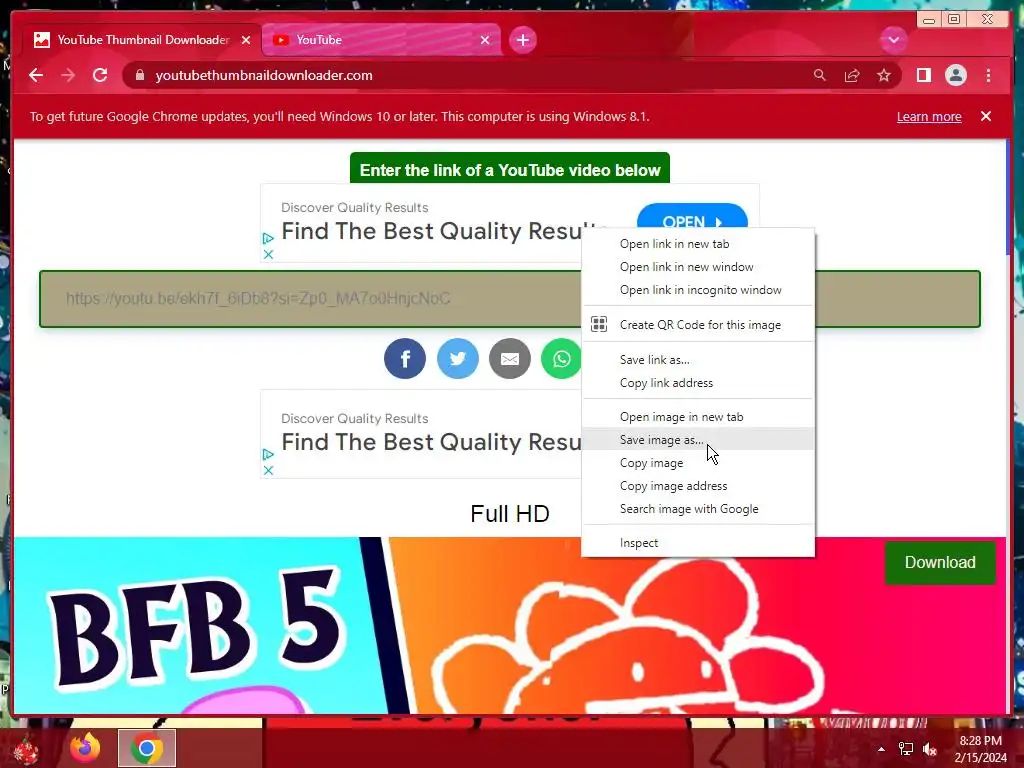The height and width of the screenshot is (768, 1024).
Task: Select Copy link address
Action: 697,383
